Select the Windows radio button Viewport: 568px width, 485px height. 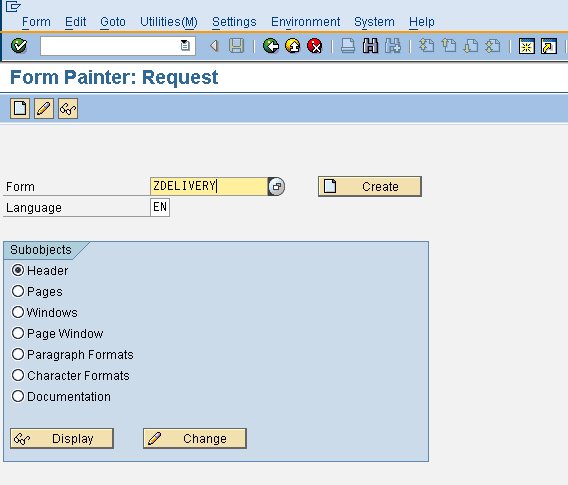(x=18, y=312)
